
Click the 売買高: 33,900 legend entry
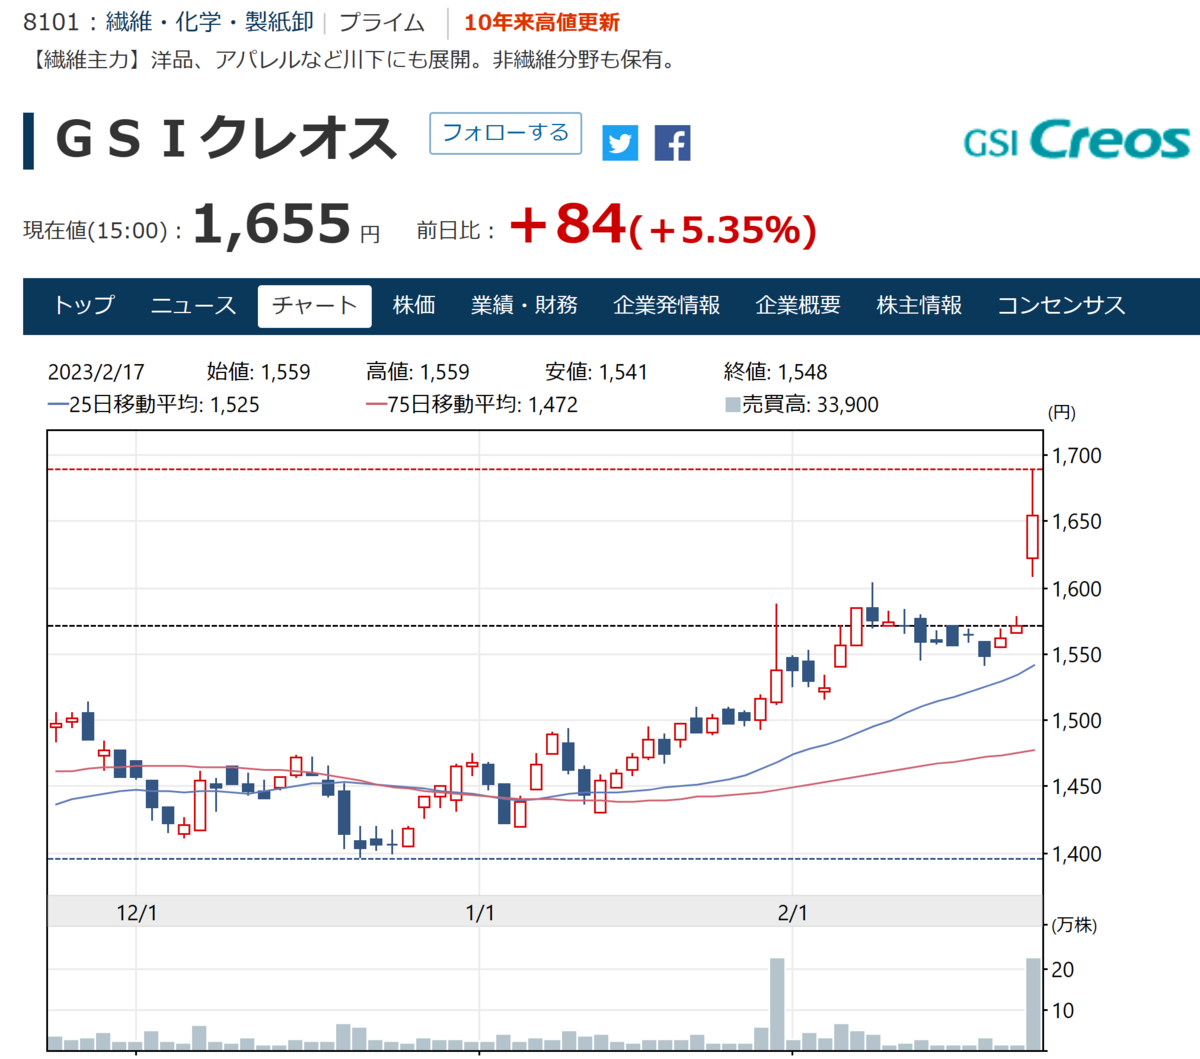[x=802, y=405]
